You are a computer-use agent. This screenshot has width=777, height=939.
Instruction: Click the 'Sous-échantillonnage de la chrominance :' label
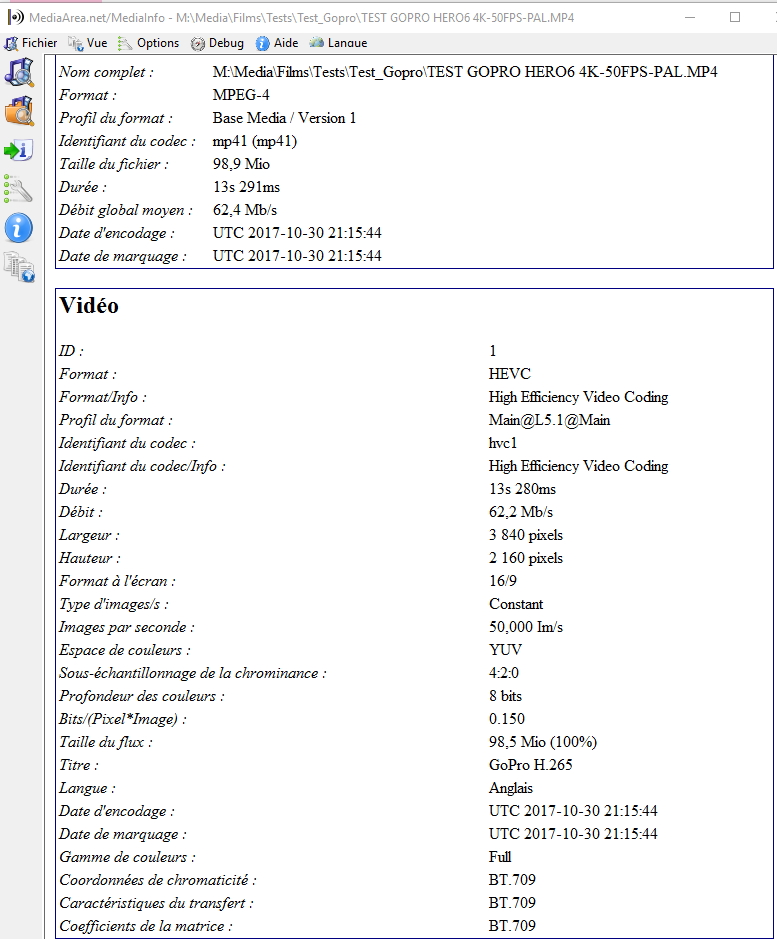coord(192,673)
